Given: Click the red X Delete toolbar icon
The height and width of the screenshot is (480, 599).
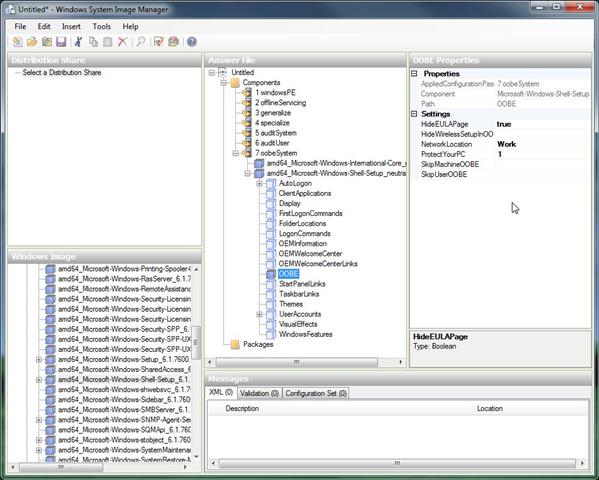Looking at the screenshot, I should point(122,42).
